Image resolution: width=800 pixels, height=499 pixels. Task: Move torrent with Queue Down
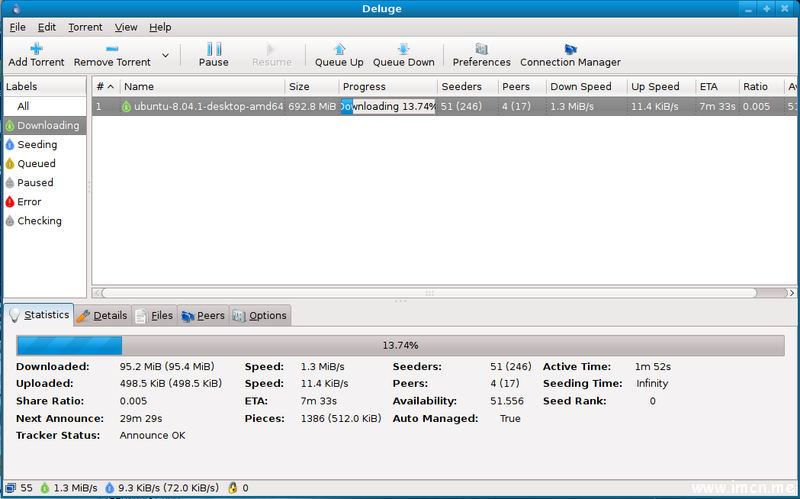point(404,55)
